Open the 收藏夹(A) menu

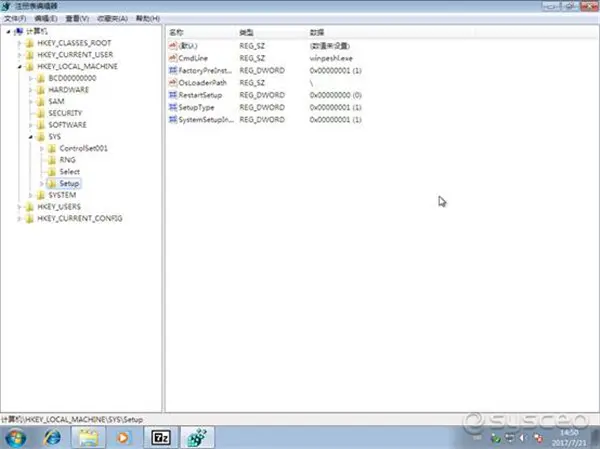(112, 18)
